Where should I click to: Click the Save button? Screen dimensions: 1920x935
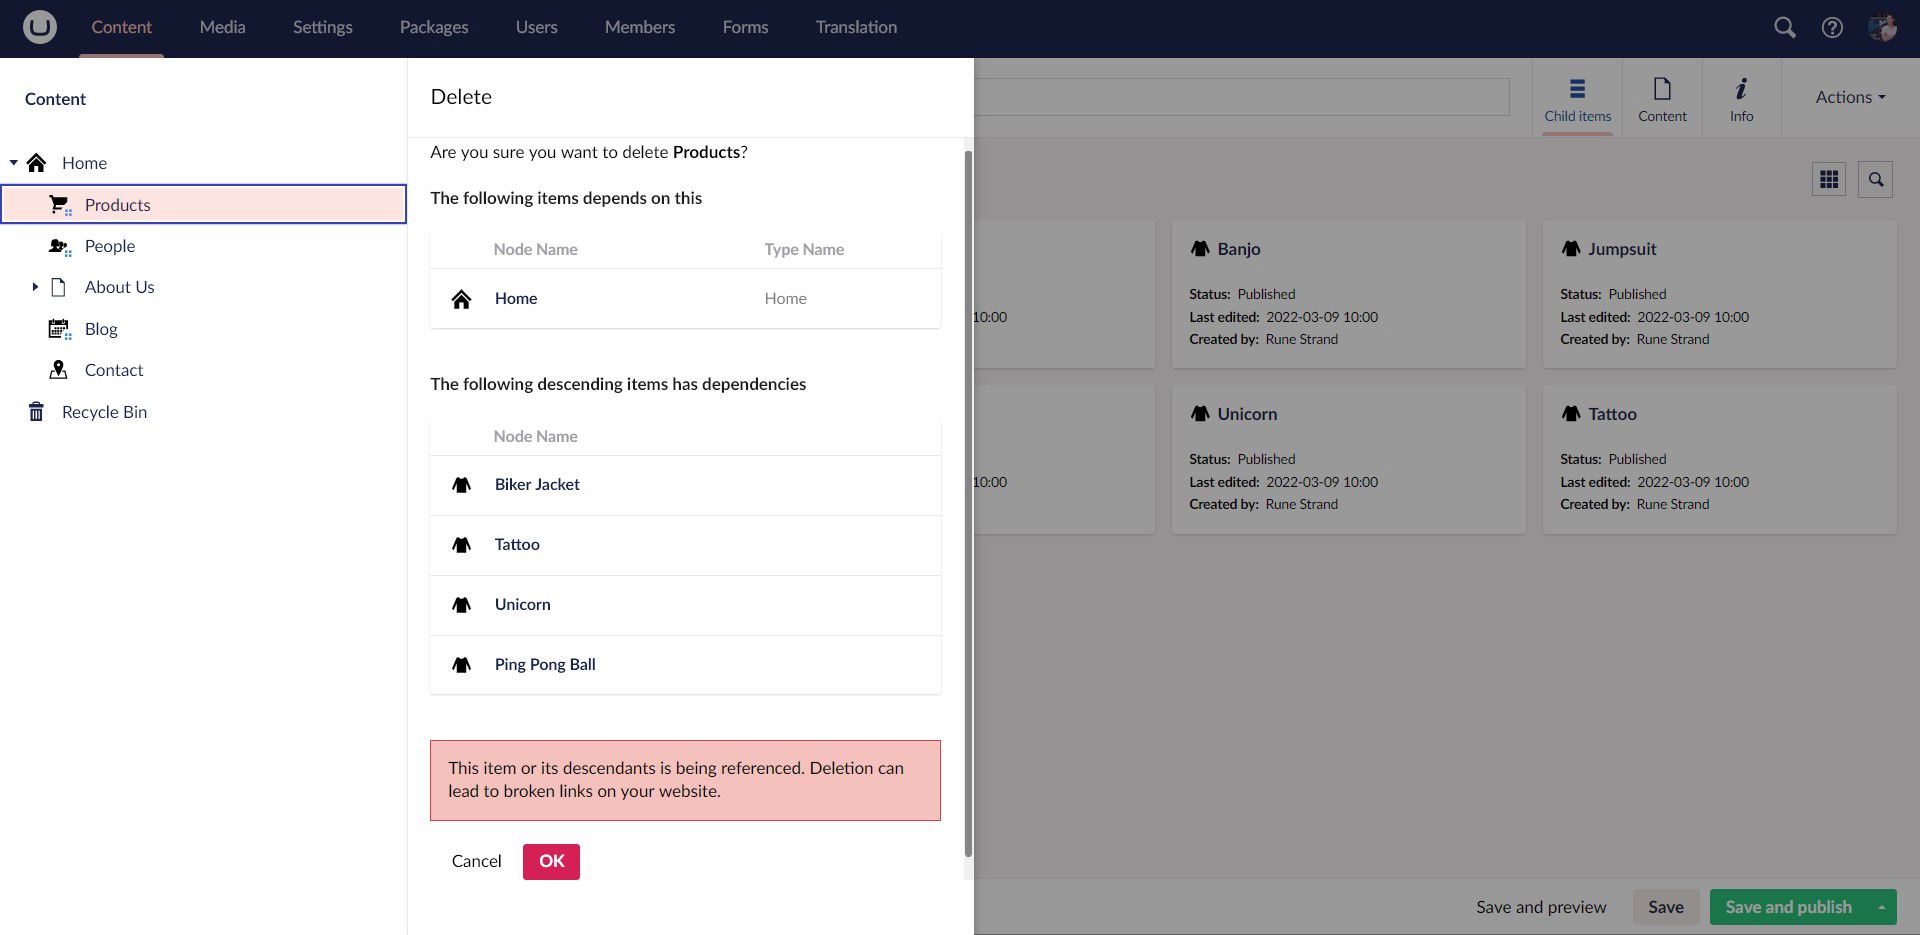1665,907
